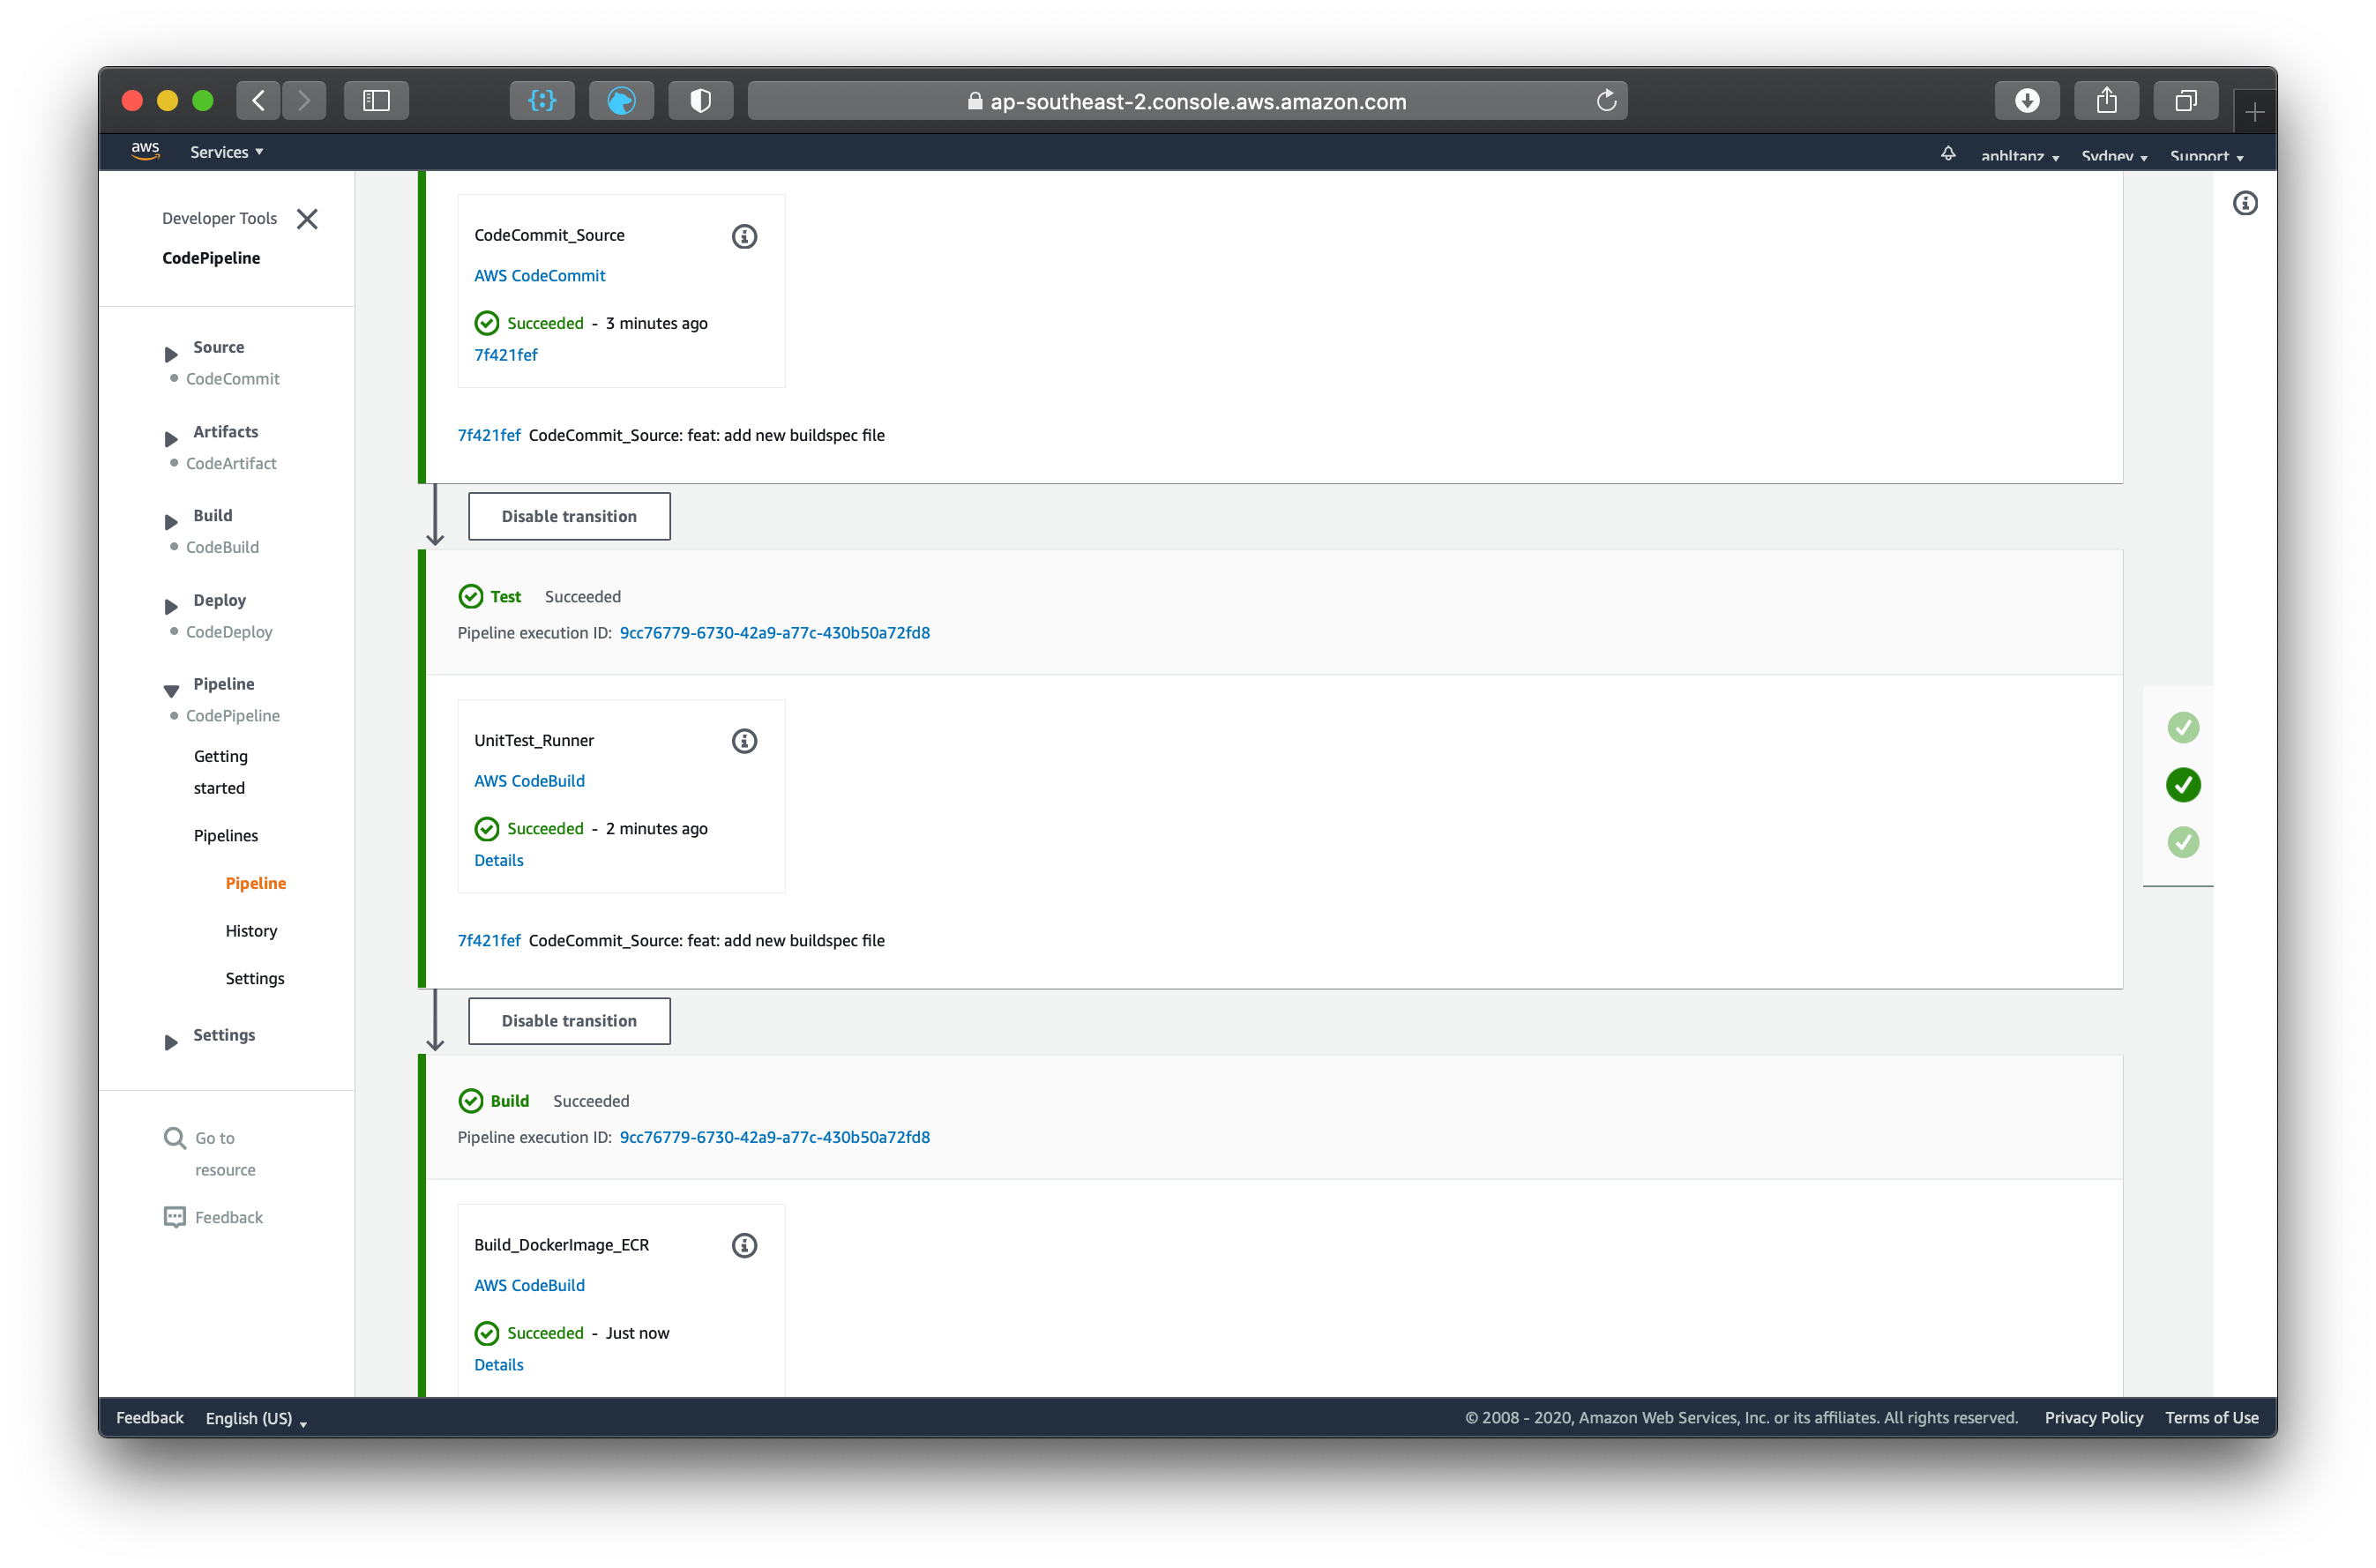Change language from English (US)
Screen dimensions: 2376x1568
[x=256, y=1418]
